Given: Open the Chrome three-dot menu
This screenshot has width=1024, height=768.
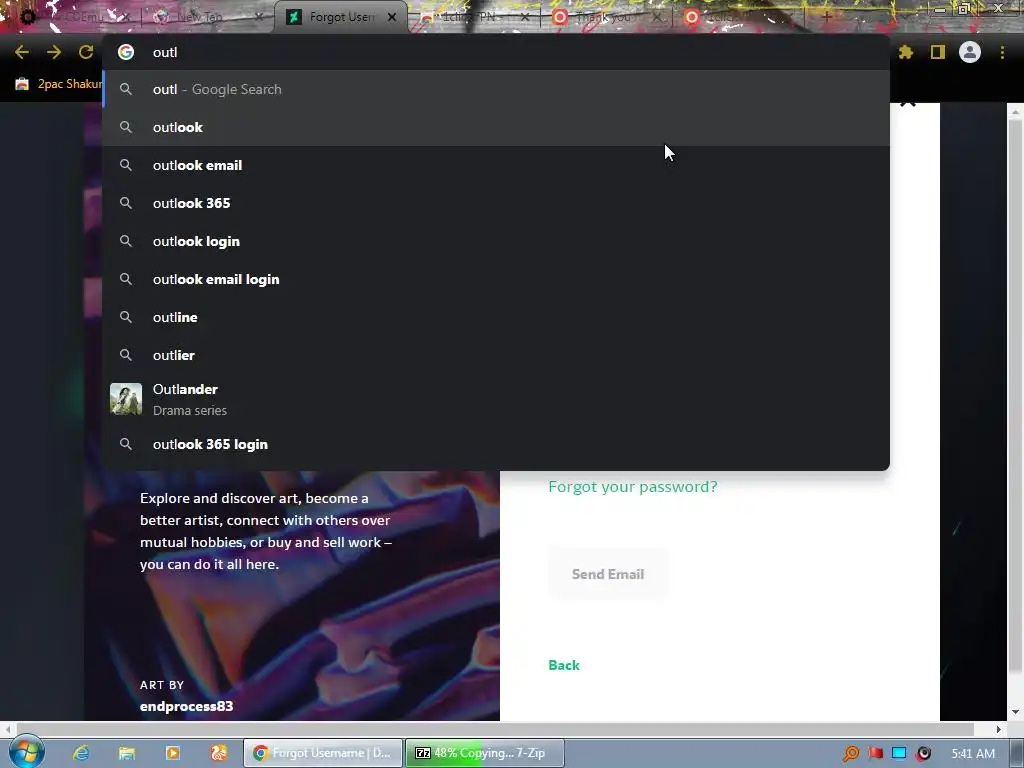Looking at the screenshot, I should 1002,52.
